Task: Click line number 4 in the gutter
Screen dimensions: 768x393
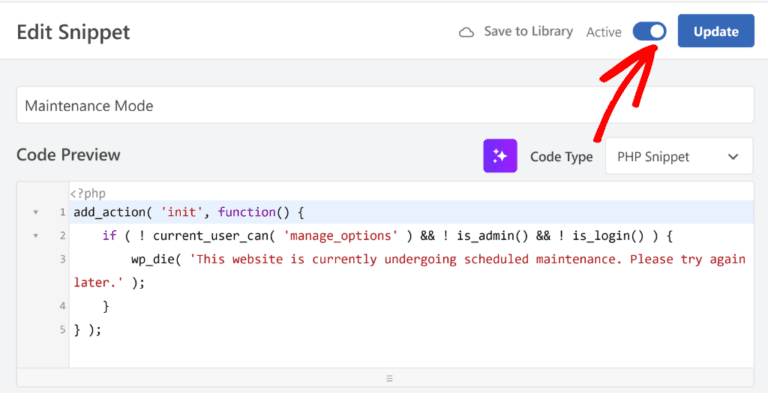Action: pos(62,306)
